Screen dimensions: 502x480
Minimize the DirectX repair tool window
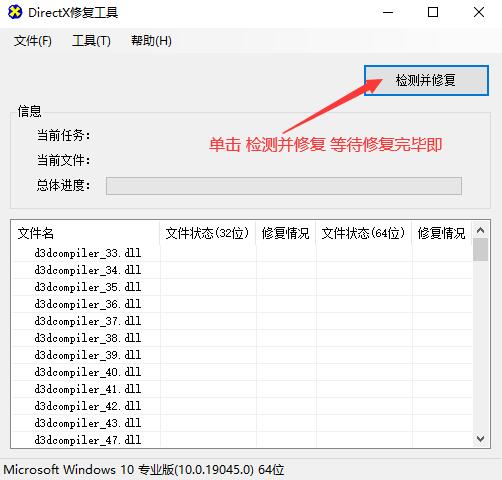click(388, 13)
